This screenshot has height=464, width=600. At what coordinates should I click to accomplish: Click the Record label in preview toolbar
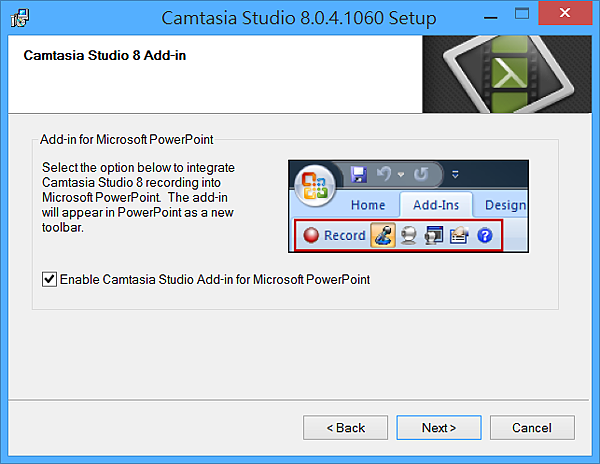coord(345,235)
